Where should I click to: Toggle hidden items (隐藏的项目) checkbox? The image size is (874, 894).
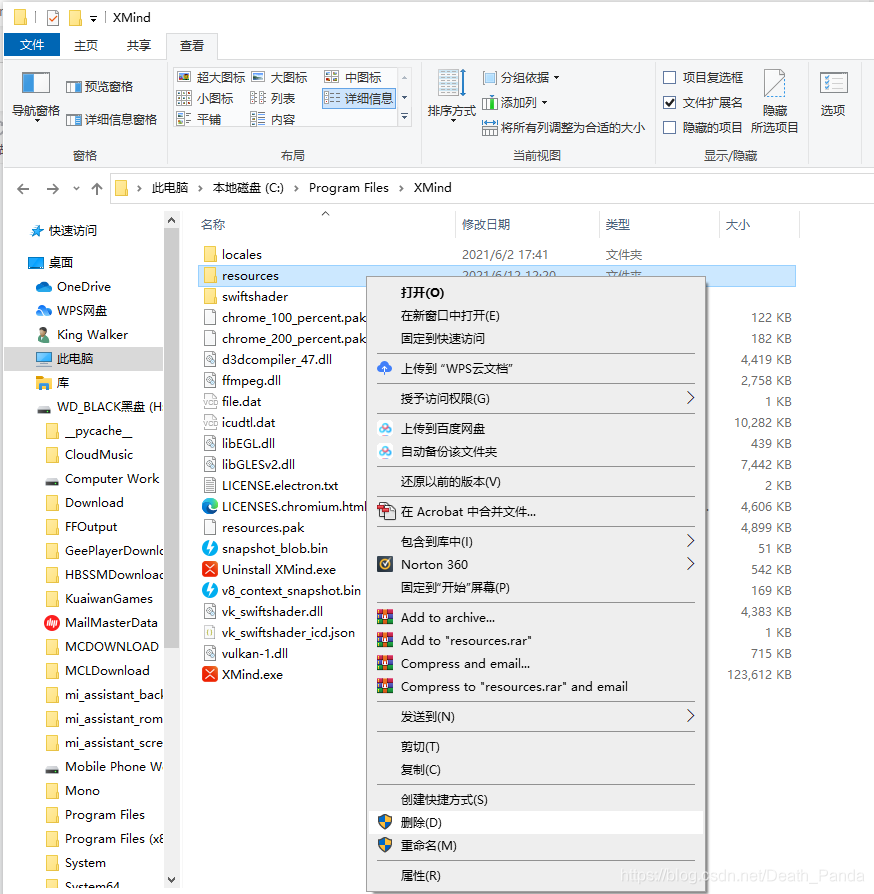[670, 127]
